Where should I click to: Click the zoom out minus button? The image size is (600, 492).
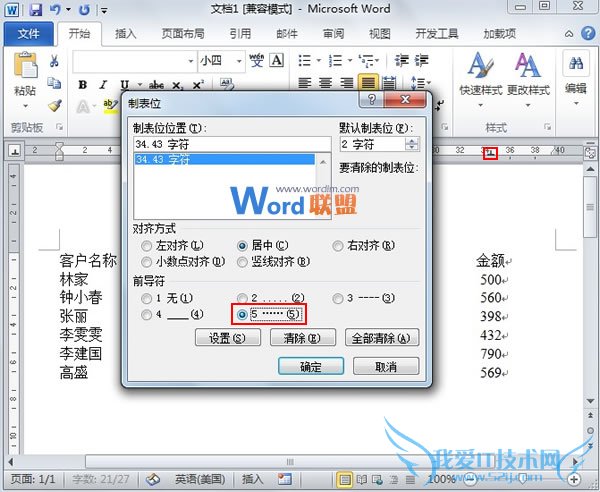[470, 479]
